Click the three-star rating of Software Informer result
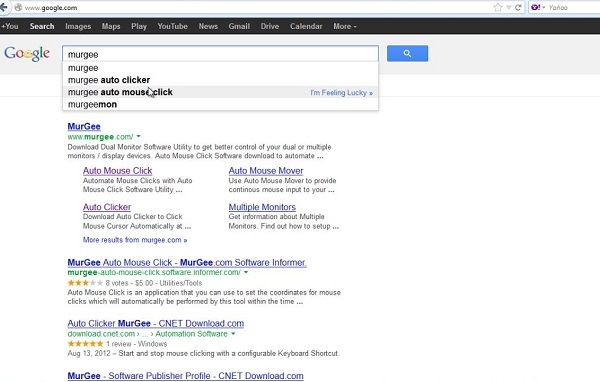600x382 pixels. click(x=85, y=283)
